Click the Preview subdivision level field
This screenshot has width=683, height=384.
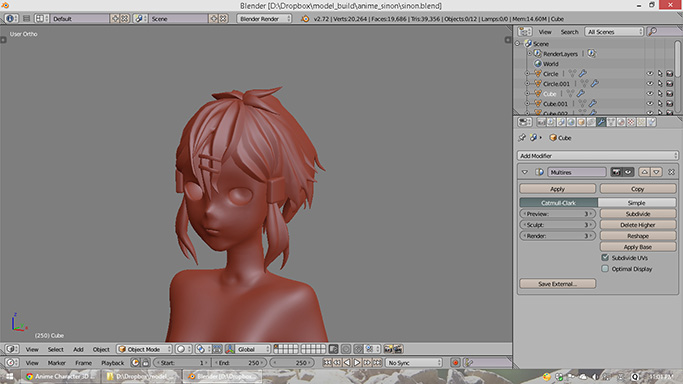click(x=558, y=214)
